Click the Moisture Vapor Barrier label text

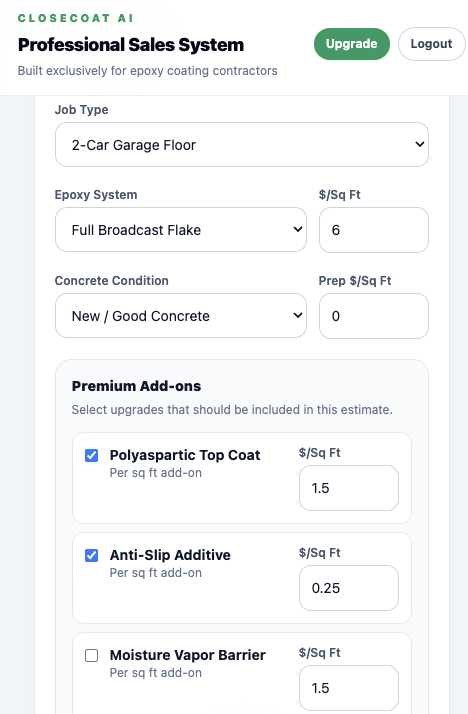(188, 655)
